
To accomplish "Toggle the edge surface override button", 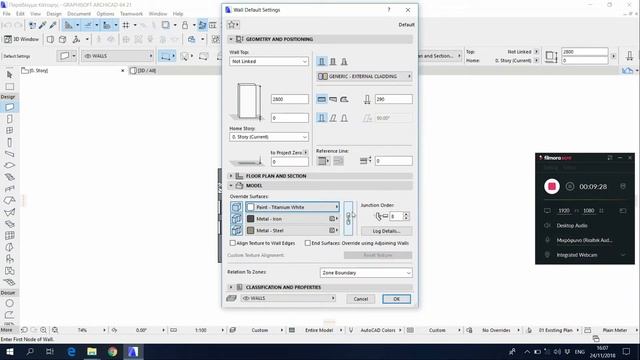I will point(237,219).
